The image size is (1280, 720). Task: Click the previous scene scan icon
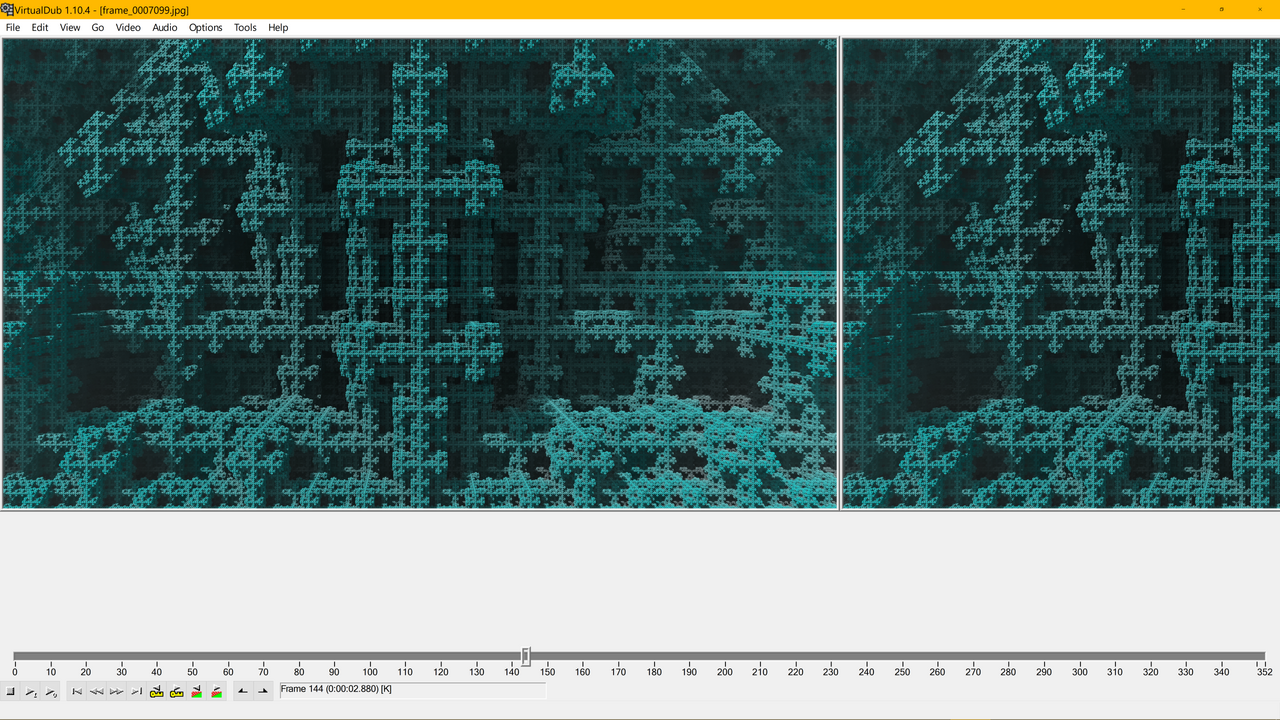pos(197,692)
